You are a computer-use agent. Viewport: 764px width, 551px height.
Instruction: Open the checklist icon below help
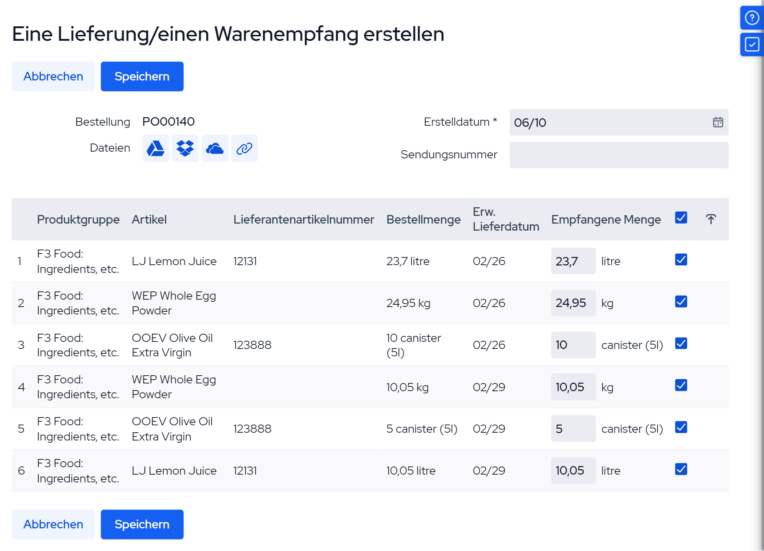click(752, 45)
